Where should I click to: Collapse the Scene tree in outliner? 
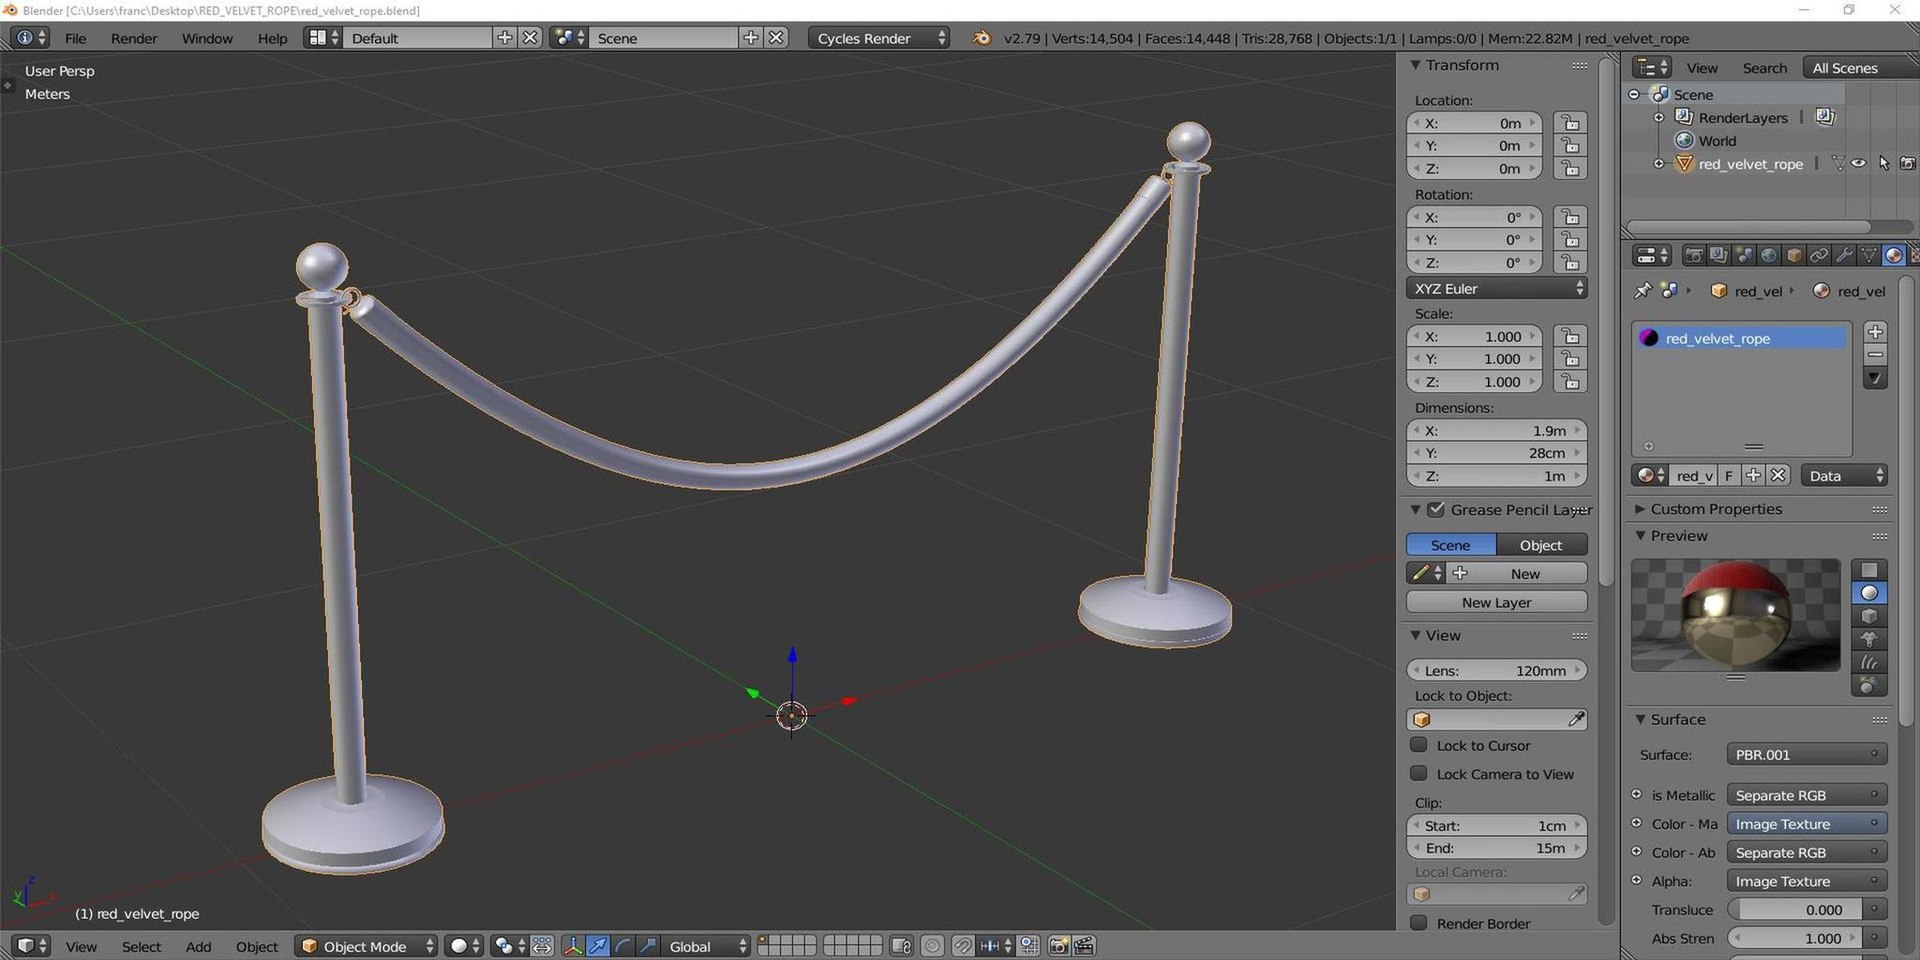pos(1635,94)
